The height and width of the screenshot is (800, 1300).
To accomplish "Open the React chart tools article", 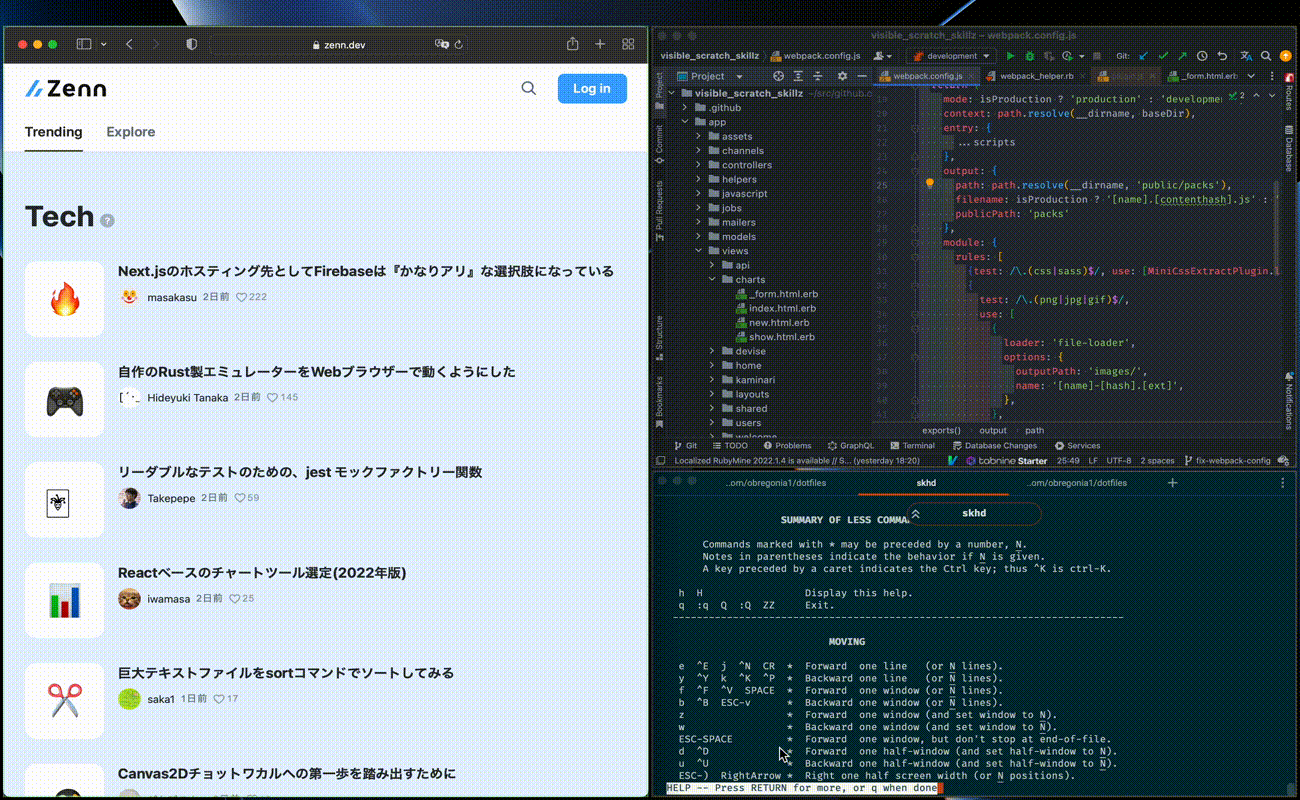I will tap(262, 573).
